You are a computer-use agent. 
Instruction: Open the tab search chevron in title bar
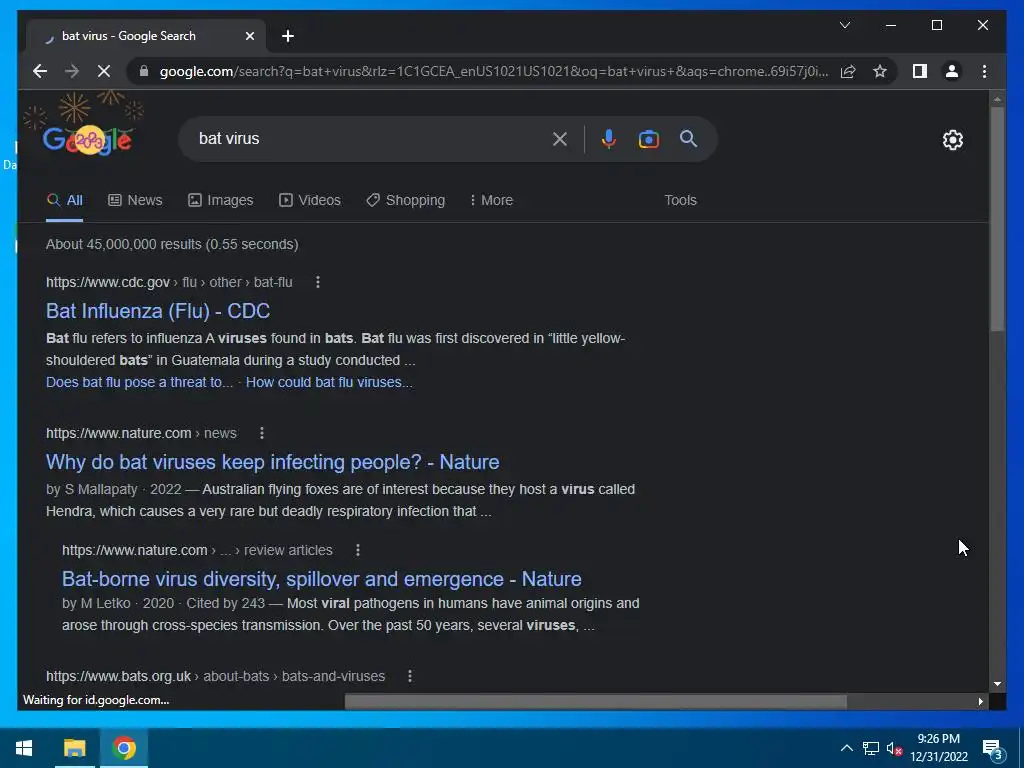844,25
